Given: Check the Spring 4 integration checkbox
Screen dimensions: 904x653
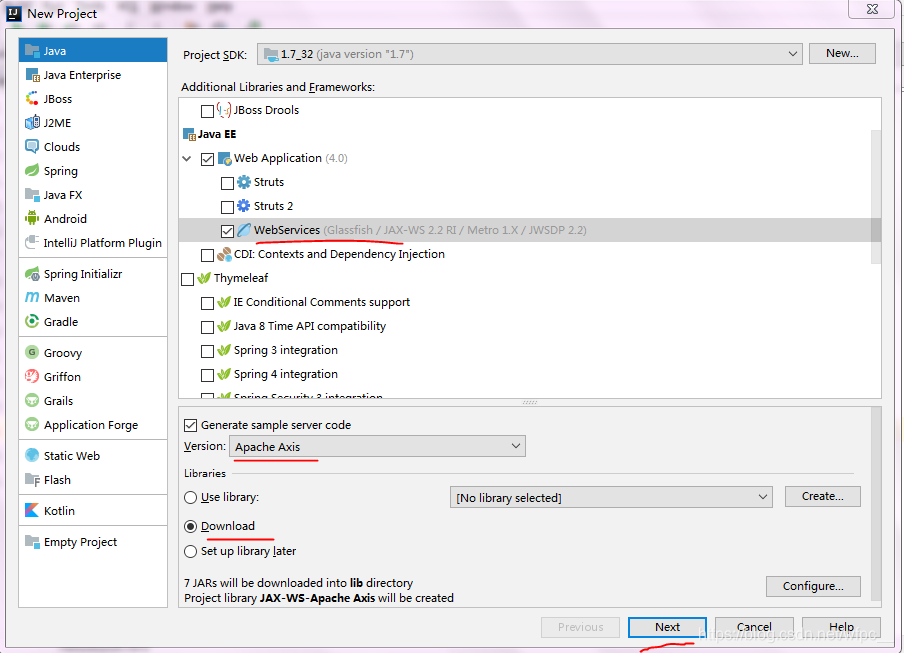Looking at the screenshot, I should click(207, 375).
